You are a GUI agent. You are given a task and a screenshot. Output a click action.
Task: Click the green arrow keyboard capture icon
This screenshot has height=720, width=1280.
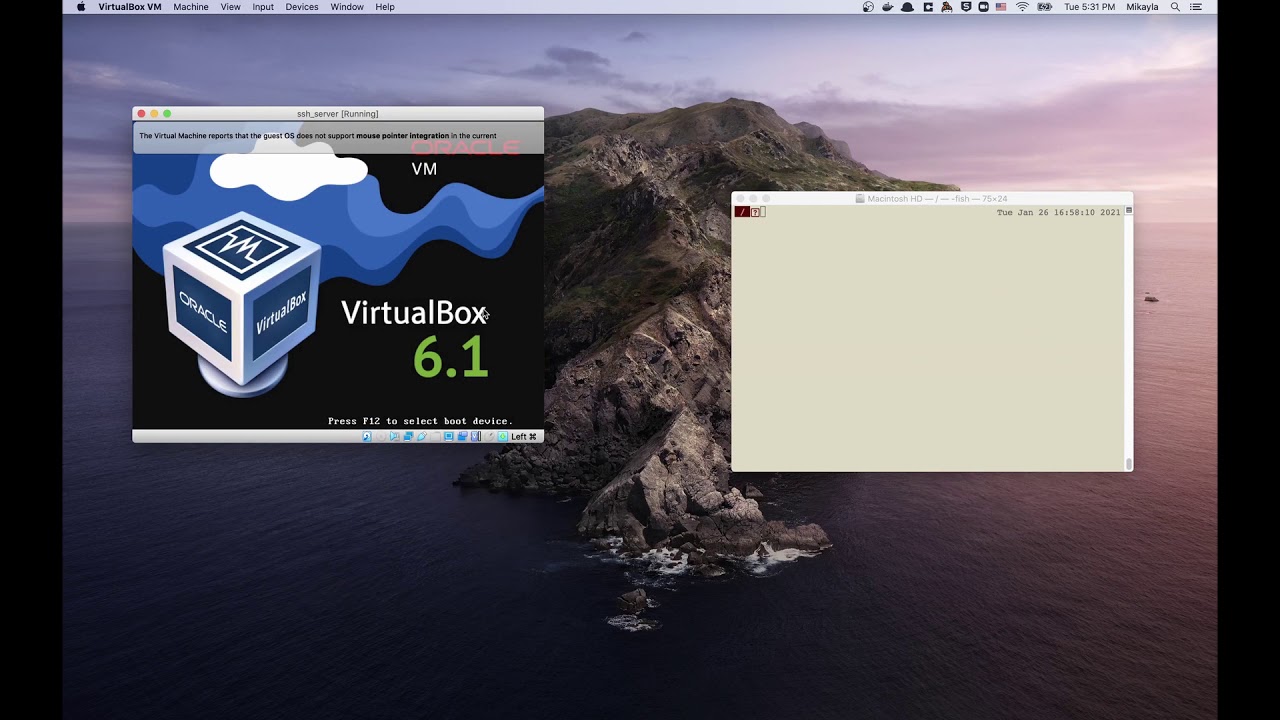click(x=502, y=436)
